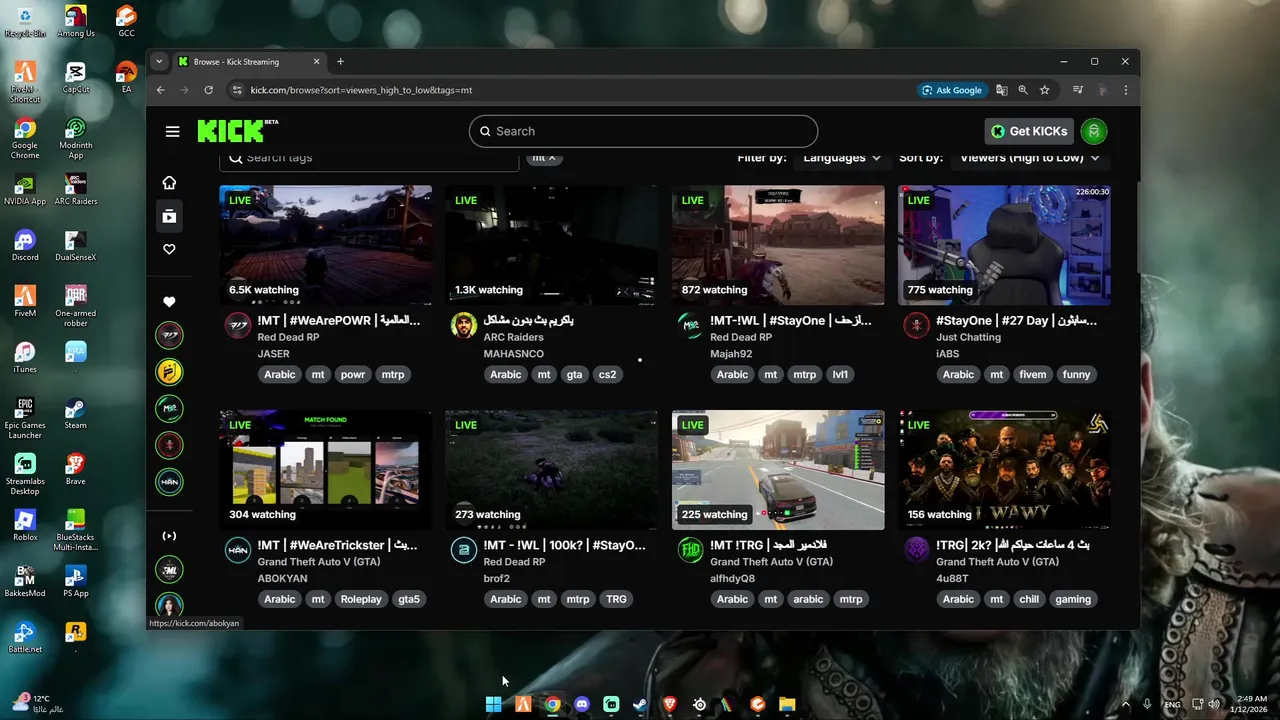
Task: Open the BakkesMod desktop icon
Action: click(x=25, y=582)
